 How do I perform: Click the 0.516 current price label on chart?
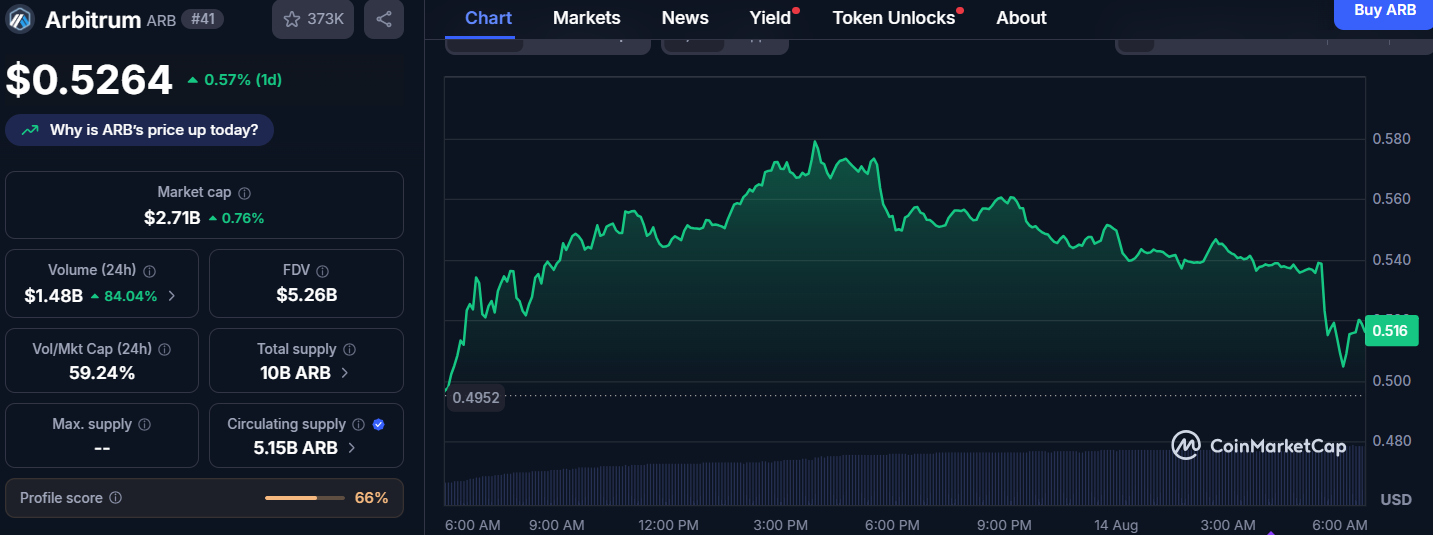[1390, 331]
